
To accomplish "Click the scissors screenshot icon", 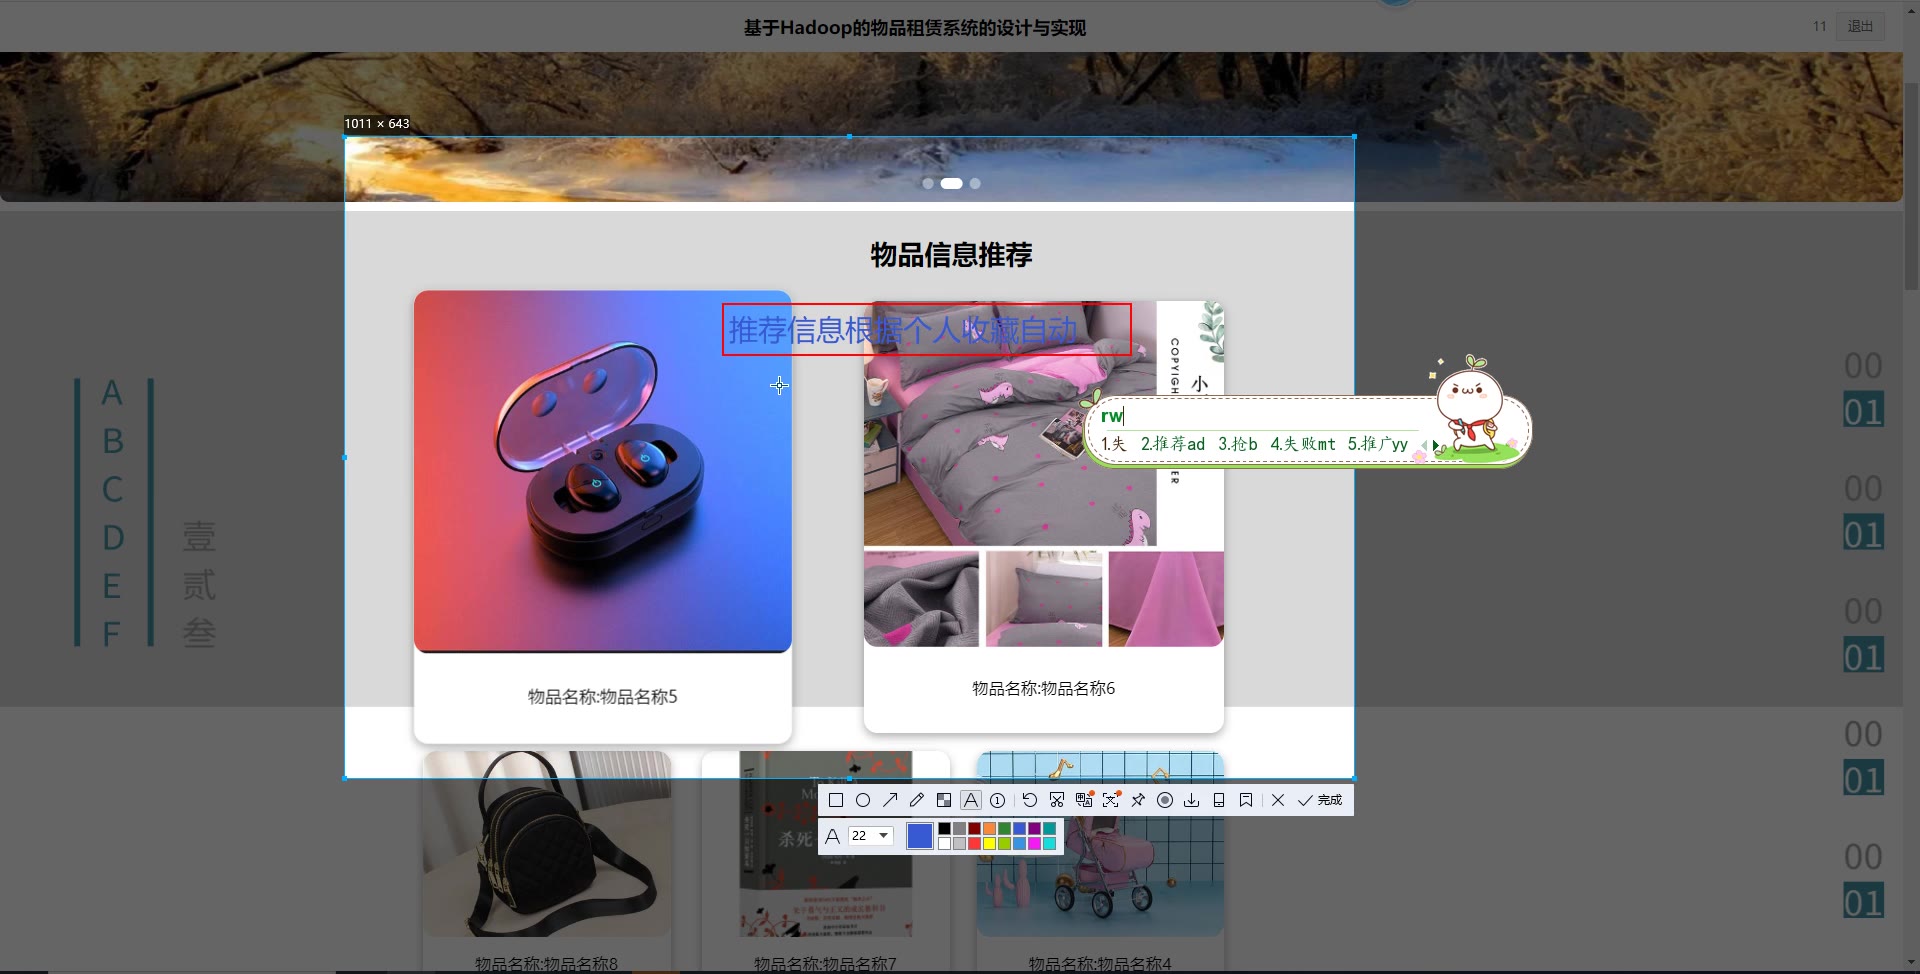I will (1057, 800).
